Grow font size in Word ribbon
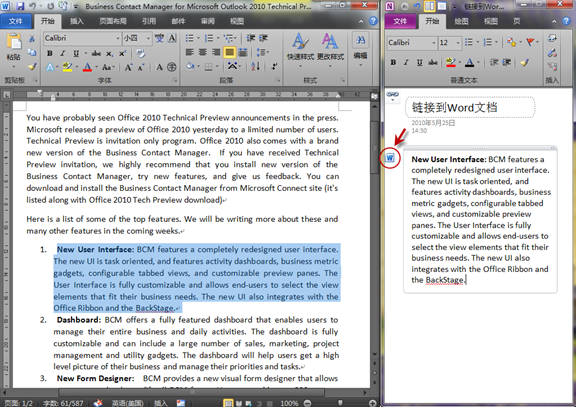576x407 pixels. click(x=128, y=67)
